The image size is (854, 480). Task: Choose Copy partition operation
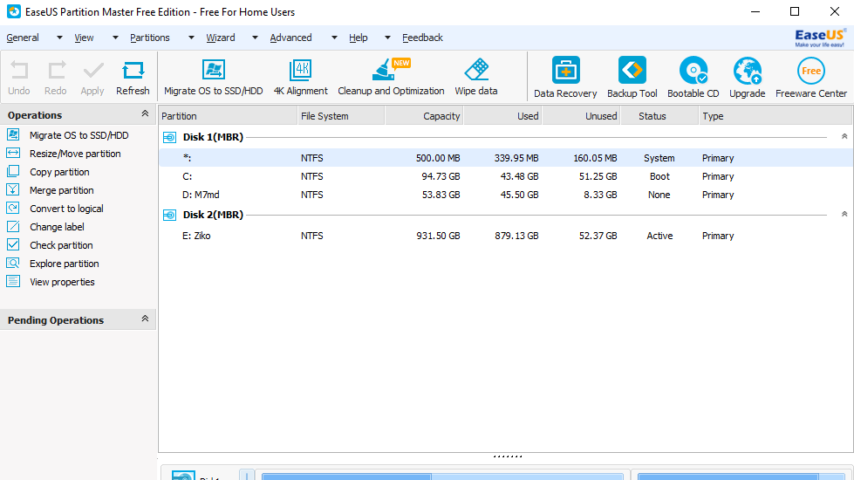(59, 172)
